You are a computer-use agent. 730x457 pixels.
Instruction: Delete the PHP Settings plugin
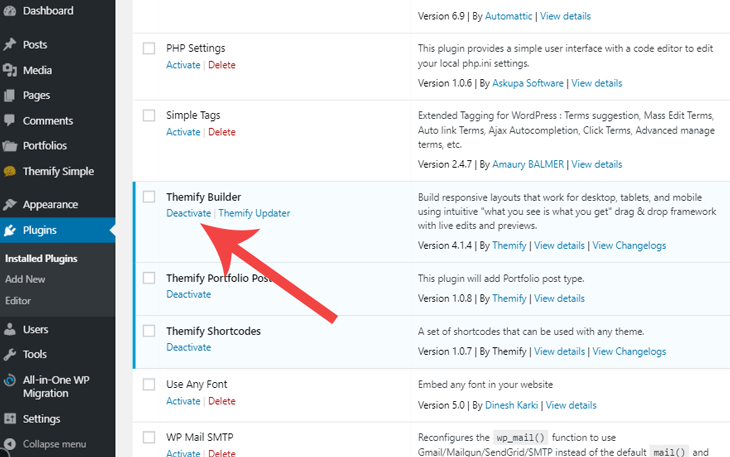click(222, 65)
